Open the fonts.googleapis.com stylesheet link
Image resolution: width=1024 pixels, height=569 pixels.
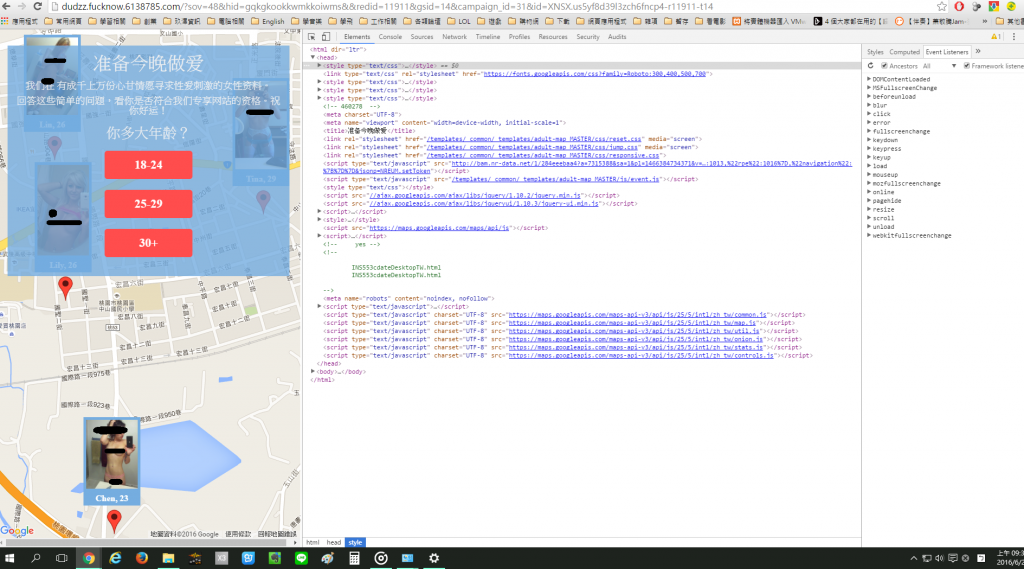click(x=594, y=74)
